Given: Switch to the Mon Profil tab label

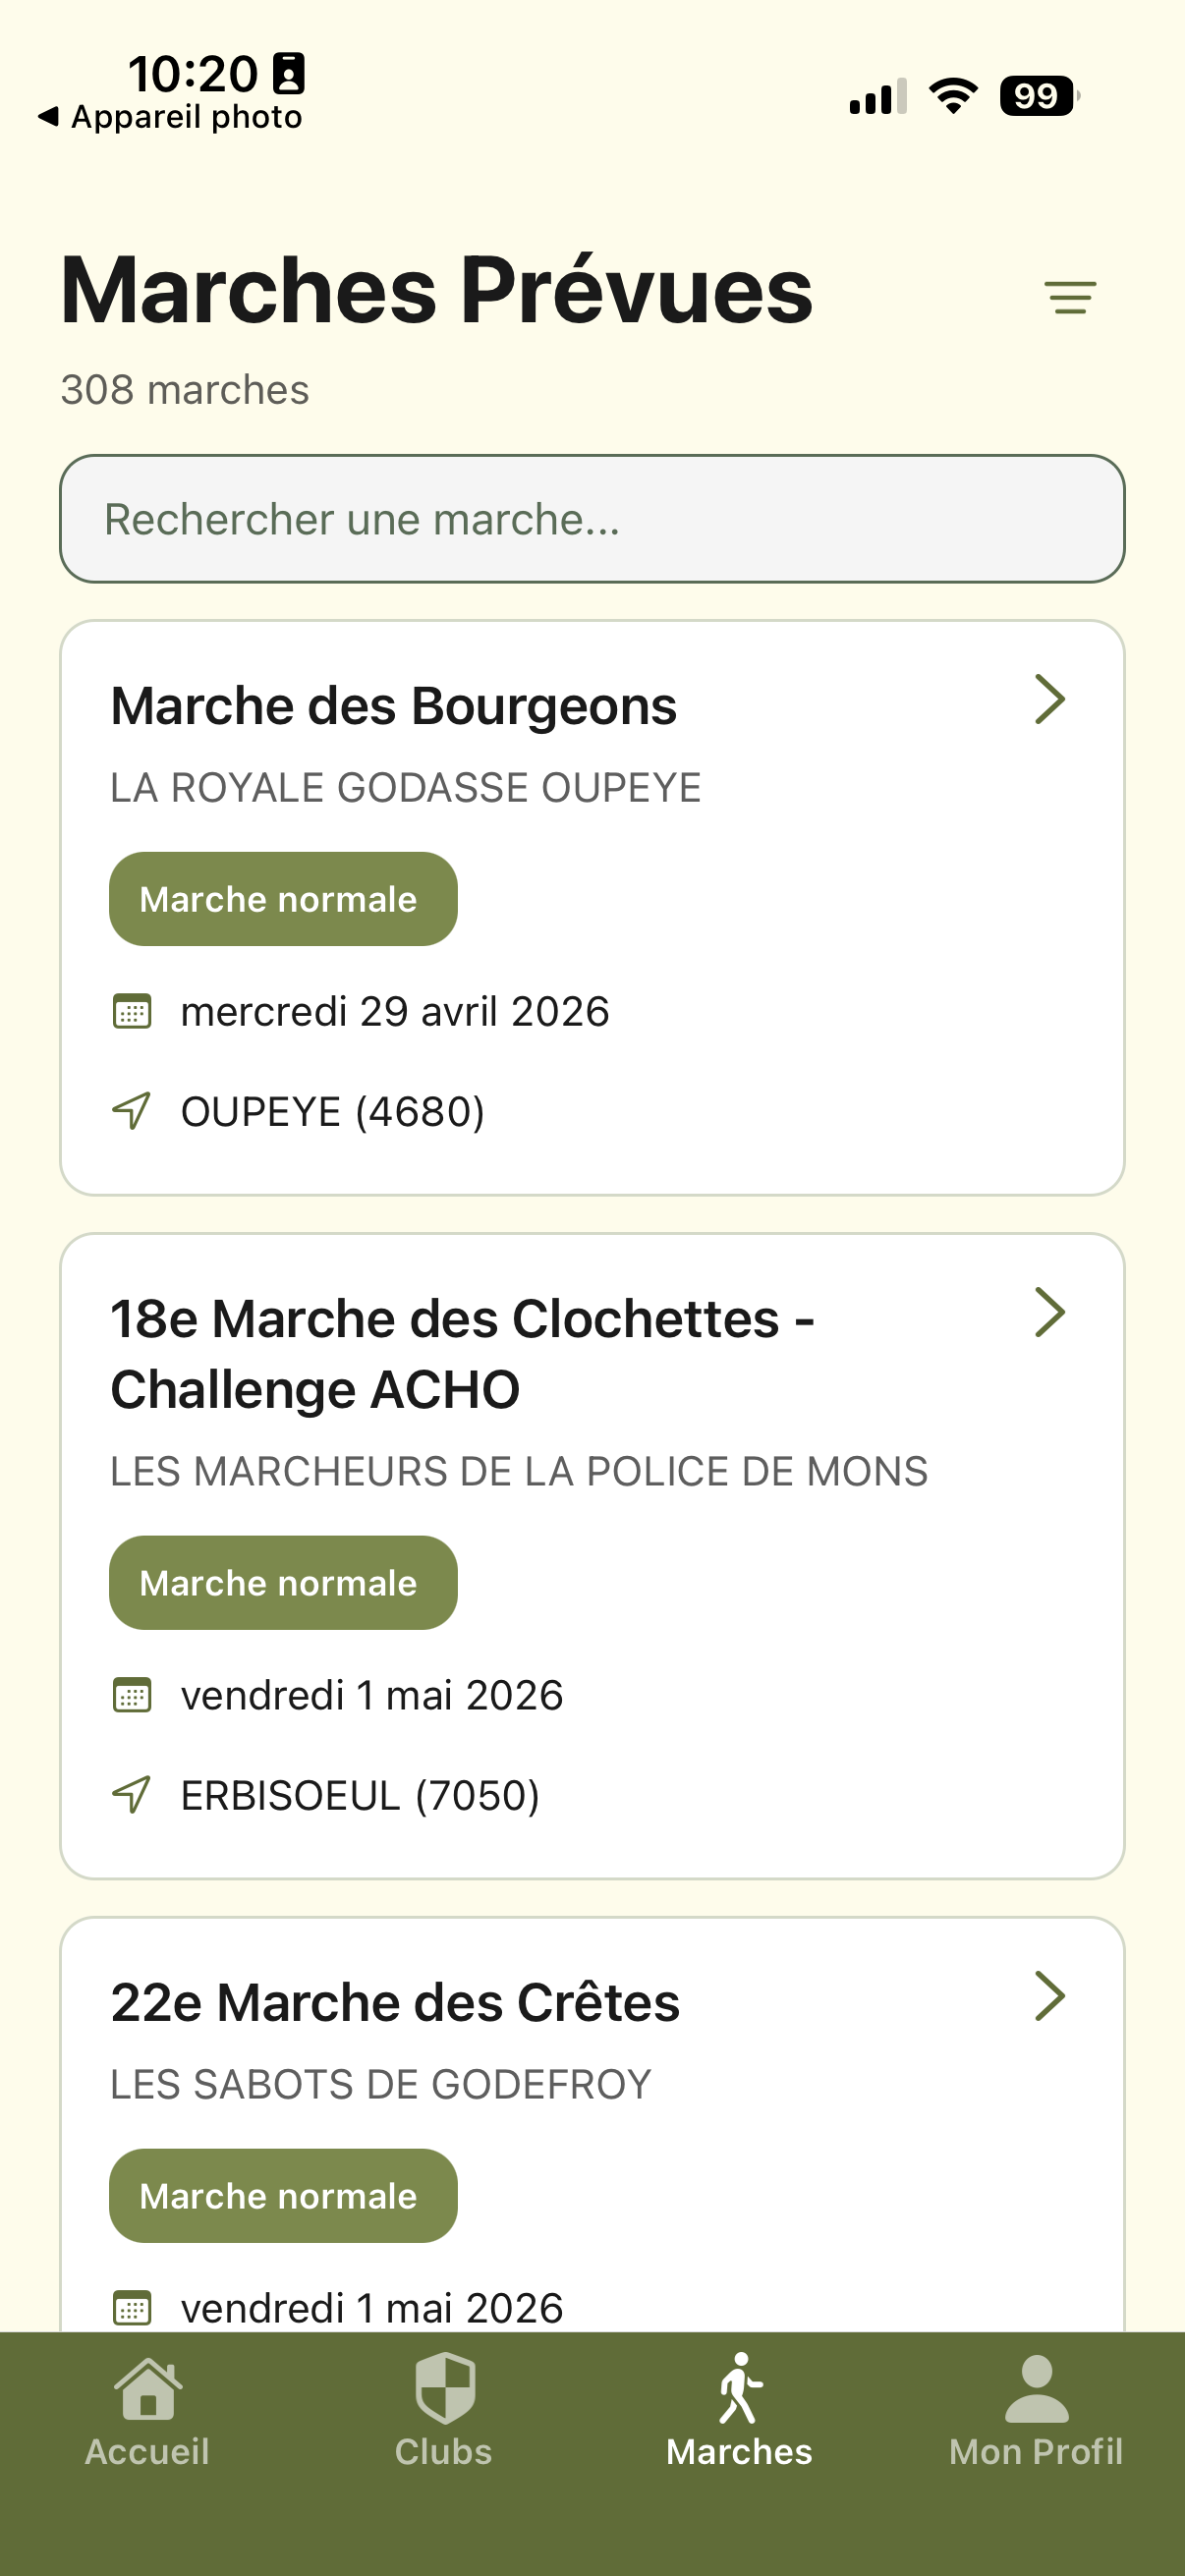Looking at the screenshot, I should tap(1036, 2451).
